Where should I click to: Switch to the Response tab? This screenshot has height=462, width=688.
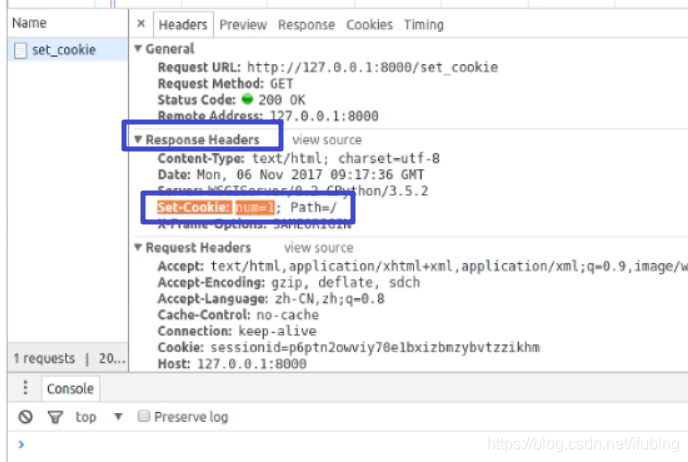coord(306,25)
